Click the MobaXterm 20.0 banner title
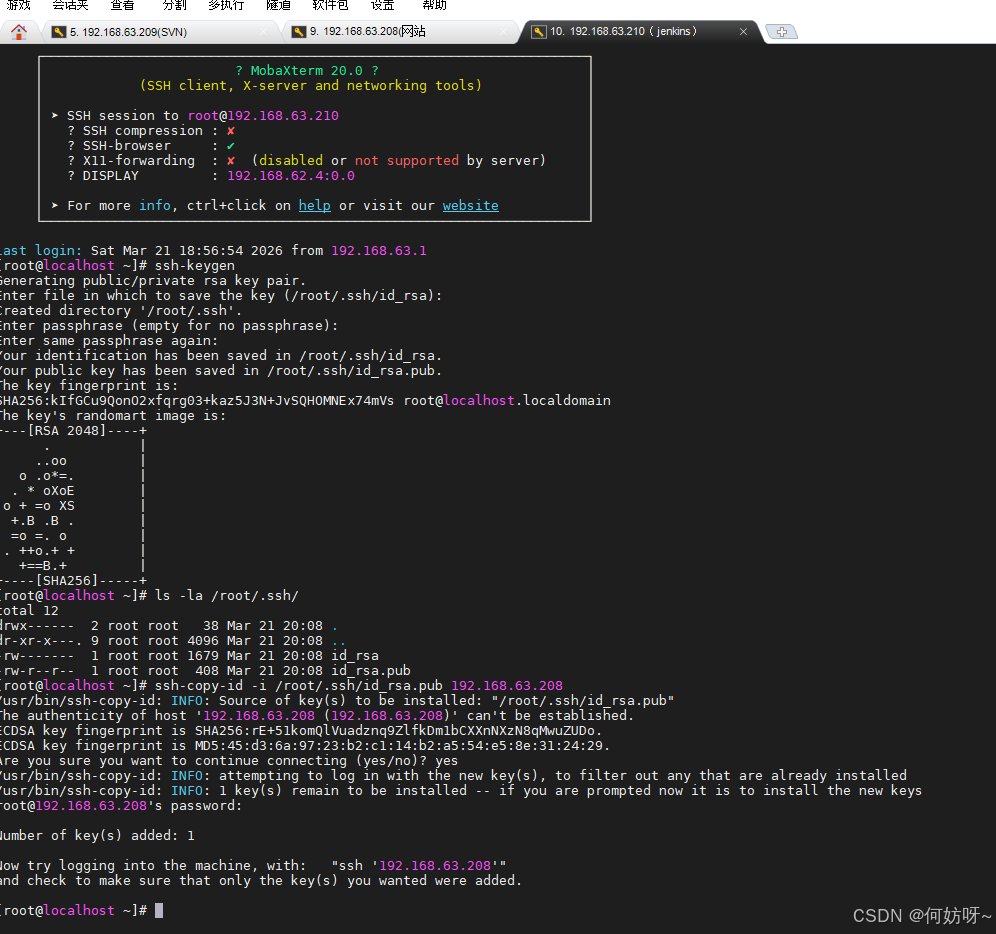 (x=307, y=71)
